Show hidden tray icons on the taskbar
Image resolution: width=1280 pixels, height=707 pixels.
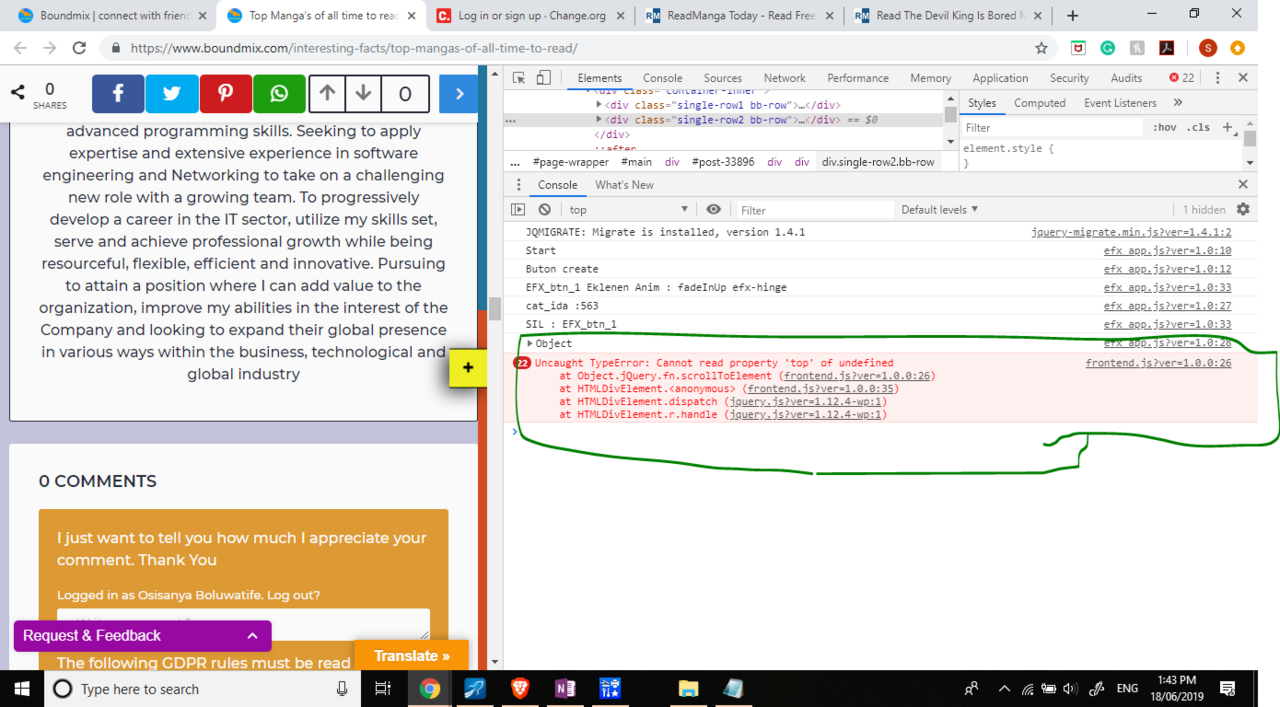tap(1003, 689)
